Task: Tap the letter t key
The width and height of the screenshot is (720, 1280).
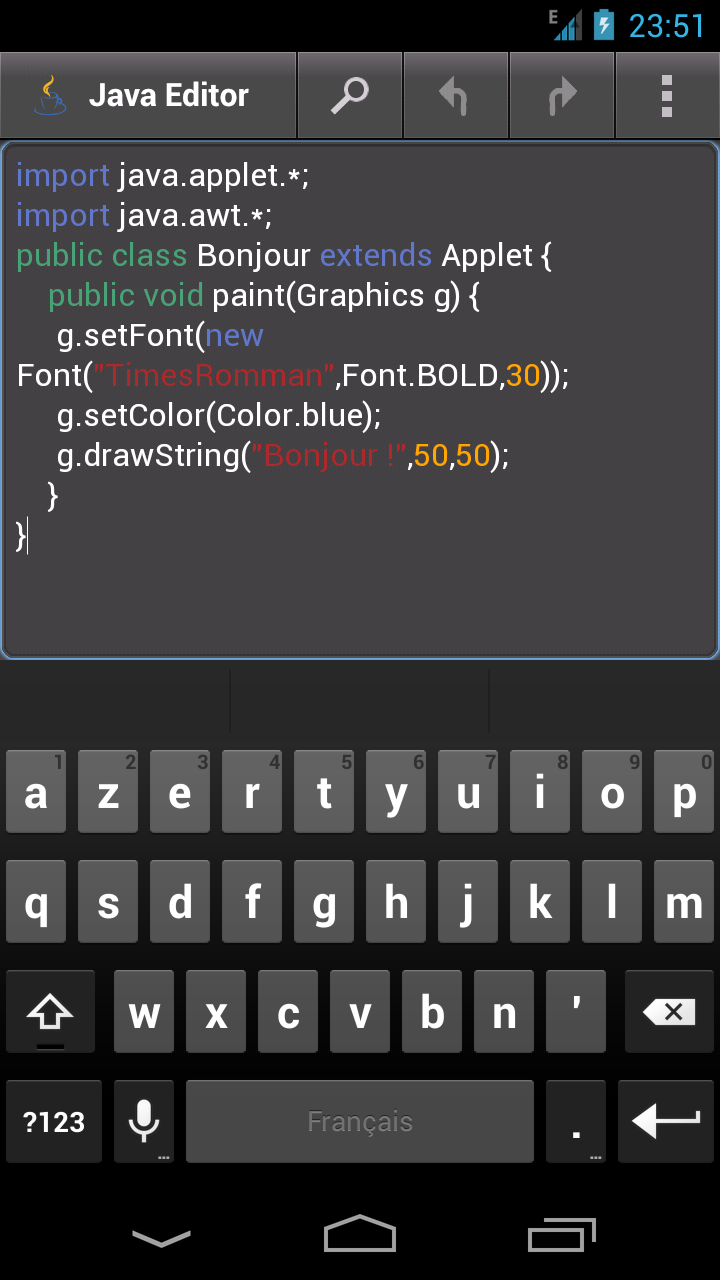Action: click(x=324, y=792)
